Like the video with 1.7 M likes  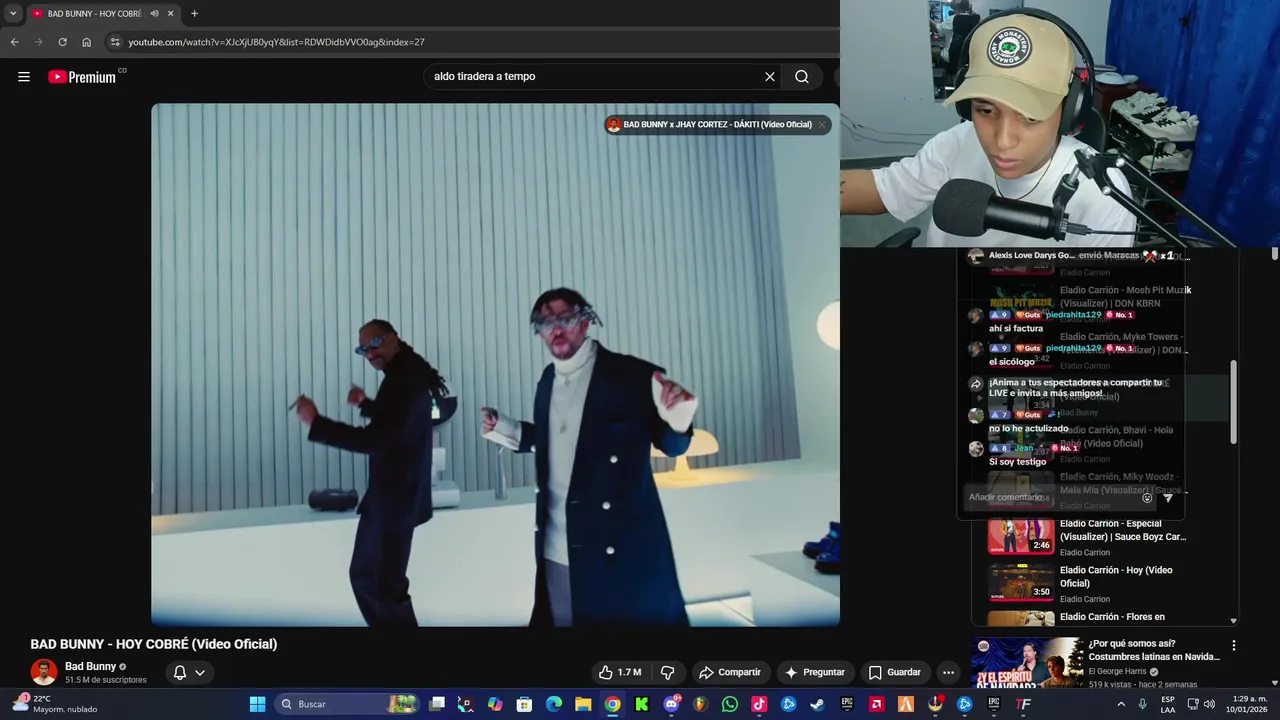(620, 673)
